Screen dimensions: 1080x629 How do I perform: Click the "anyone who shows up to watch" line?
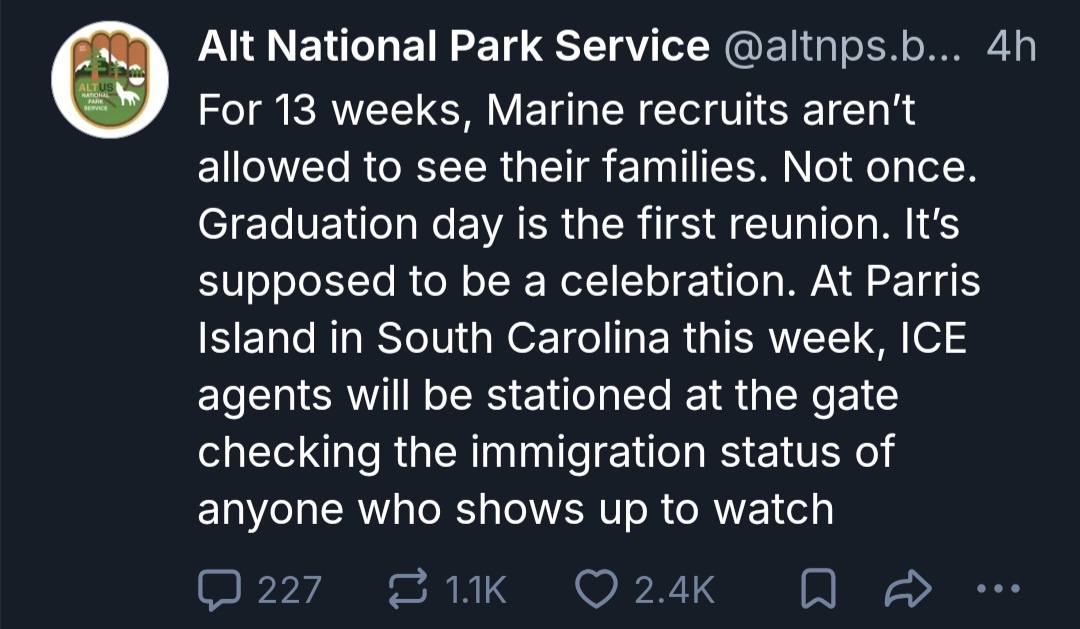tap(515, 508)
